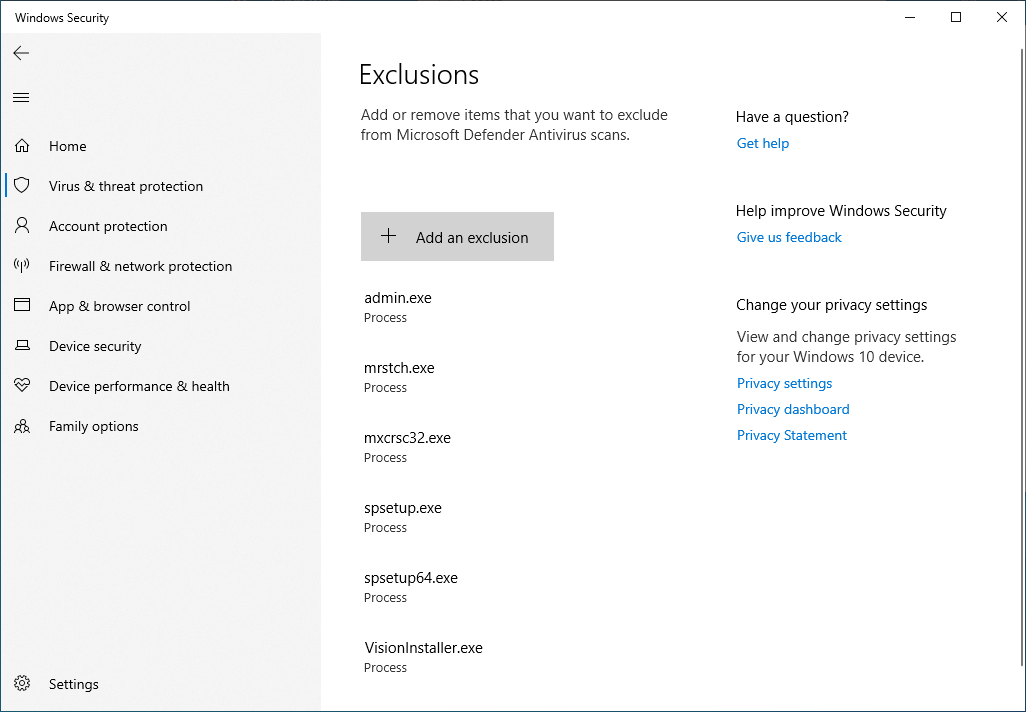The image size is (1026, 712).
Task: Open the Privacy settings link
Action: pos(785,383)
